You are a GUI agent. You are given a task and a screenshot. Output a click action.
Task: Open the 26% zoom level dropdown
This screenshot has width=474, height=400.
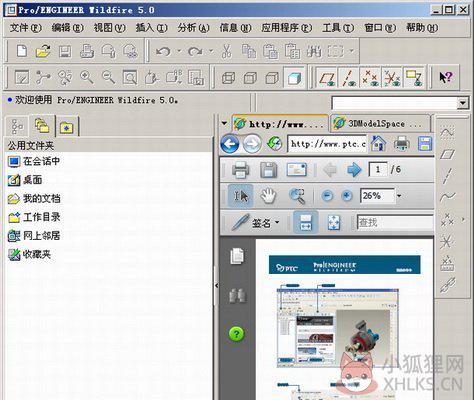(x=399, y=196)
